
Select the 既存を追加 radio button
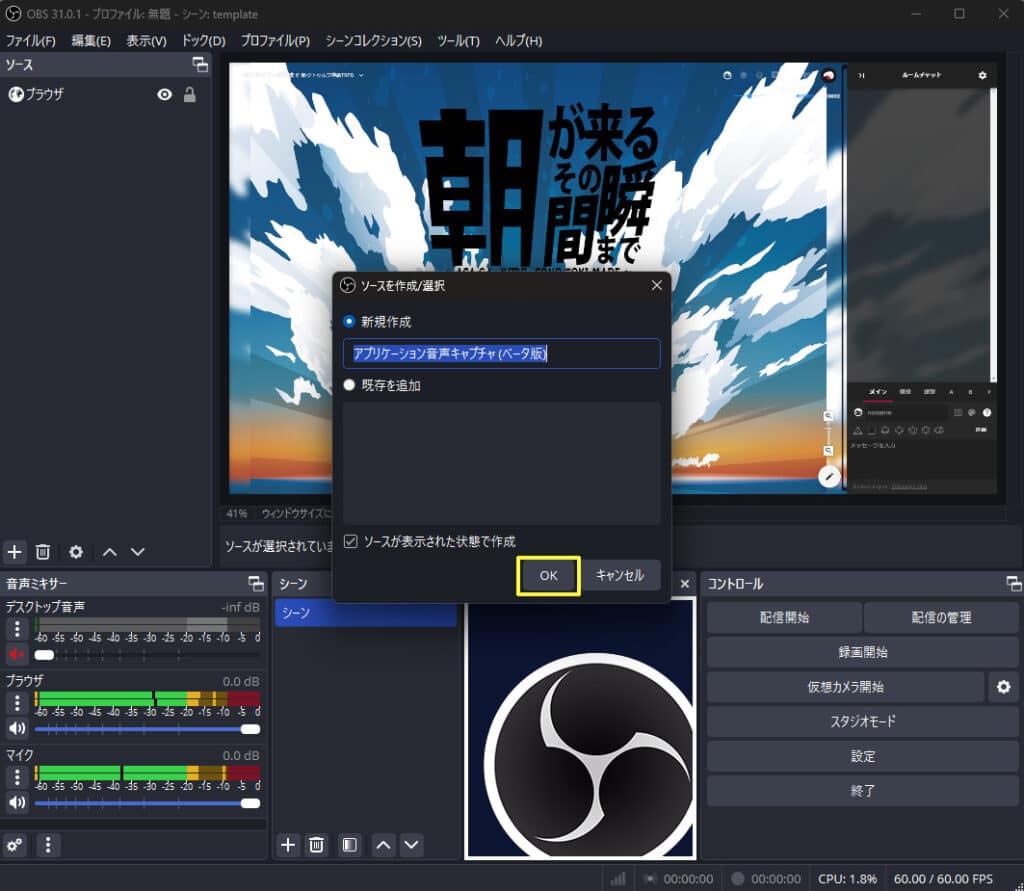pos(349,385)
